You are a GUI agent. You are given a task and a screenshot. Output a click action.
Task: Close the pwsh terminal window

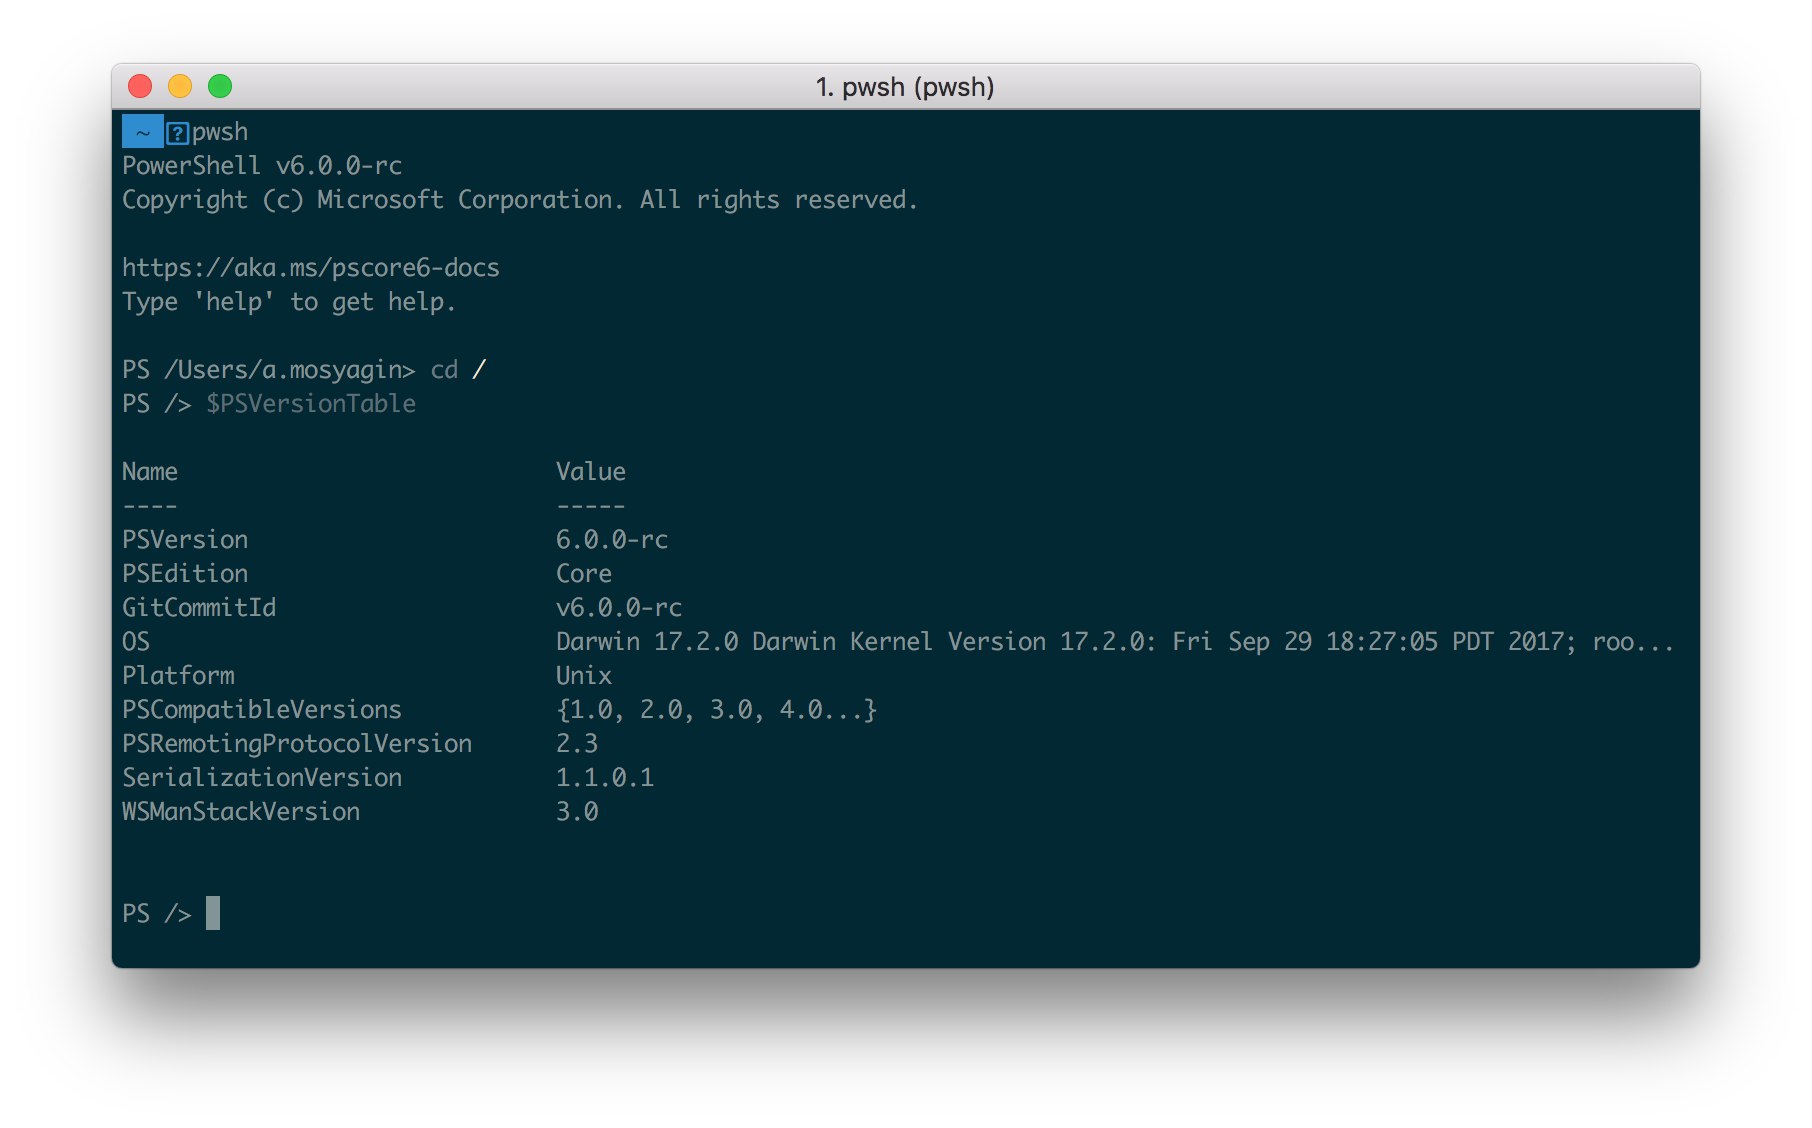(140, 87)
